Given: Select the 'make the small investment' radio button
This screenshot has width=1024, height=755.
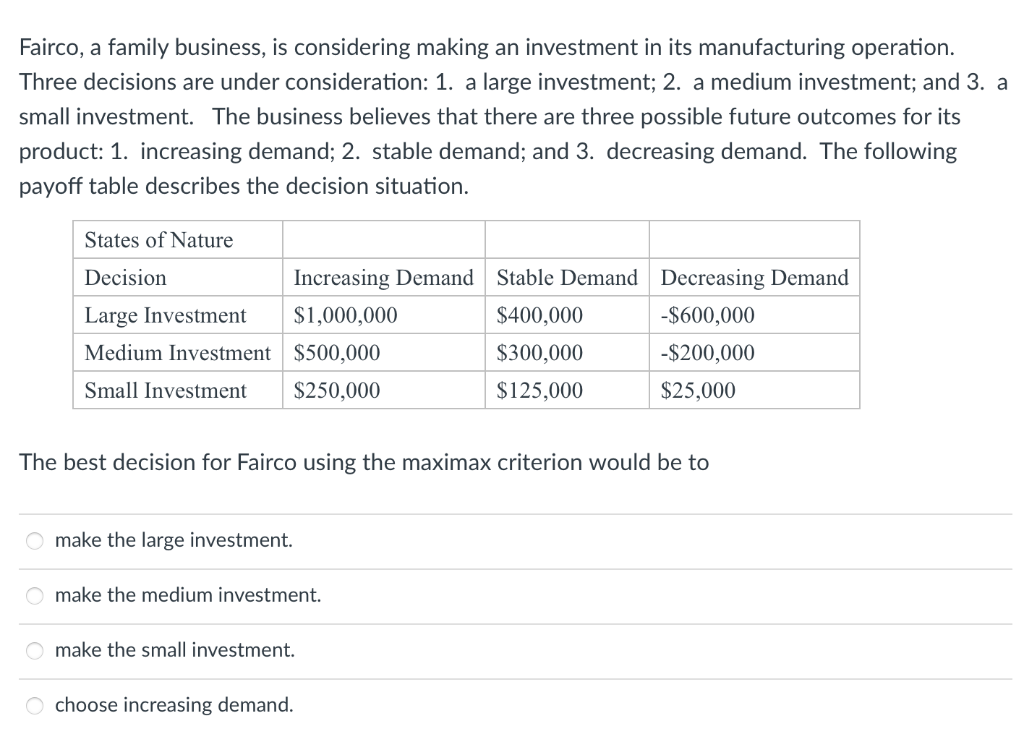Looking at the screenshot, I should 34,650.
